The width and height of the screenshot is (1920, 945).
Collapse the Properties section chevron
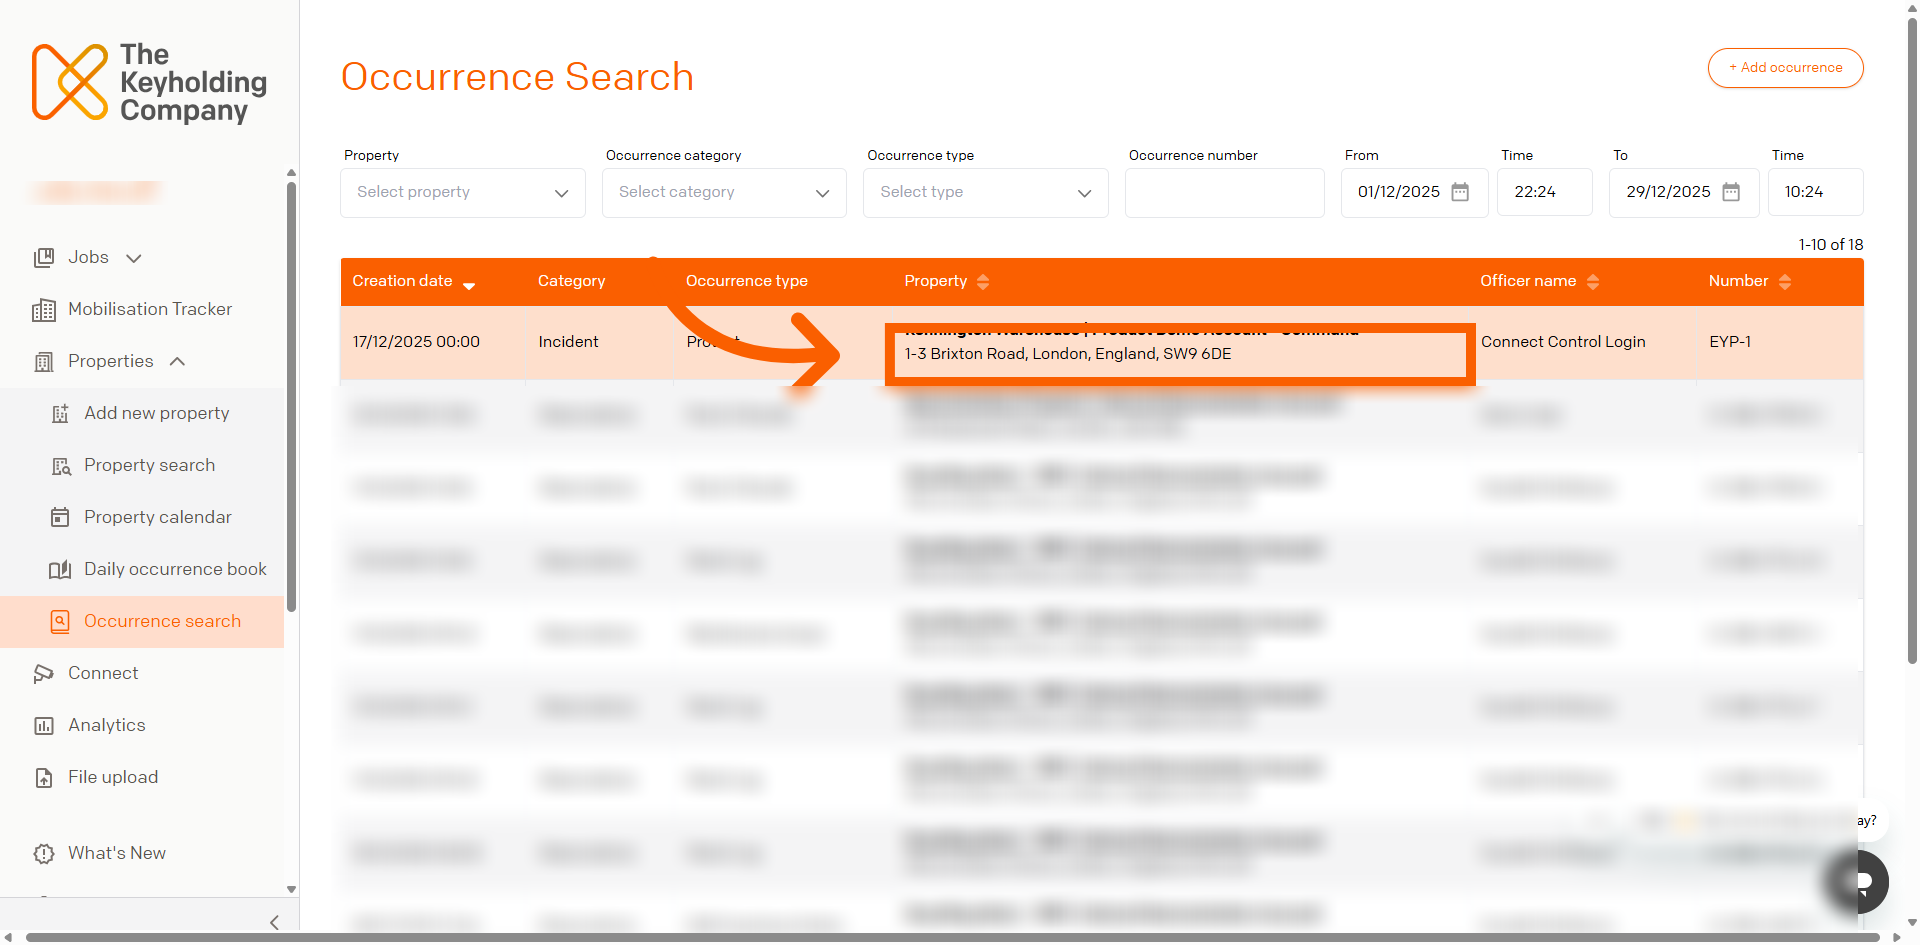[x=177, y=362]
